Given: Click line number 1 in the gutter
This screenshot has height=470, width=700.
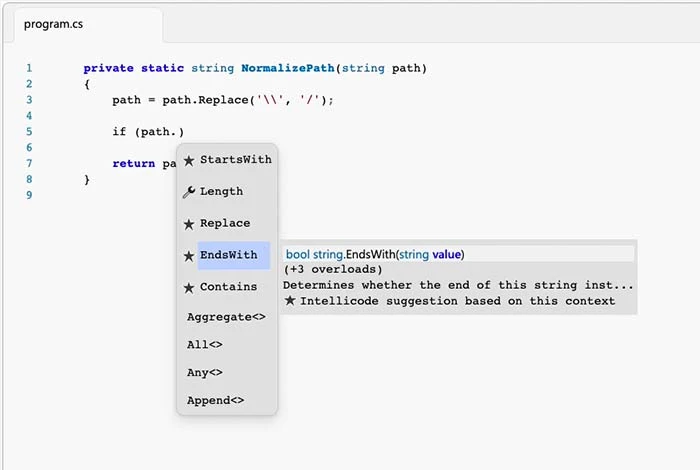Looking at the screenshot, I should click(x=29, y=68).
